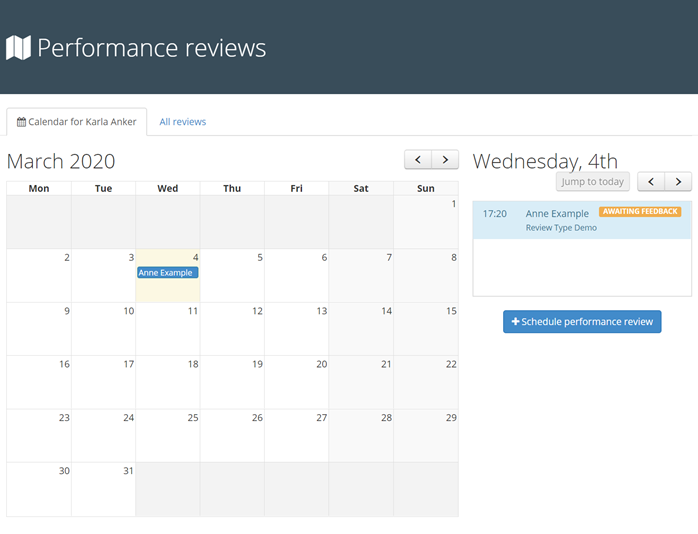Go to previous month using left chevron
This screenshot has height=534, width=698.
pyautogui.click(x=418, y=160)
